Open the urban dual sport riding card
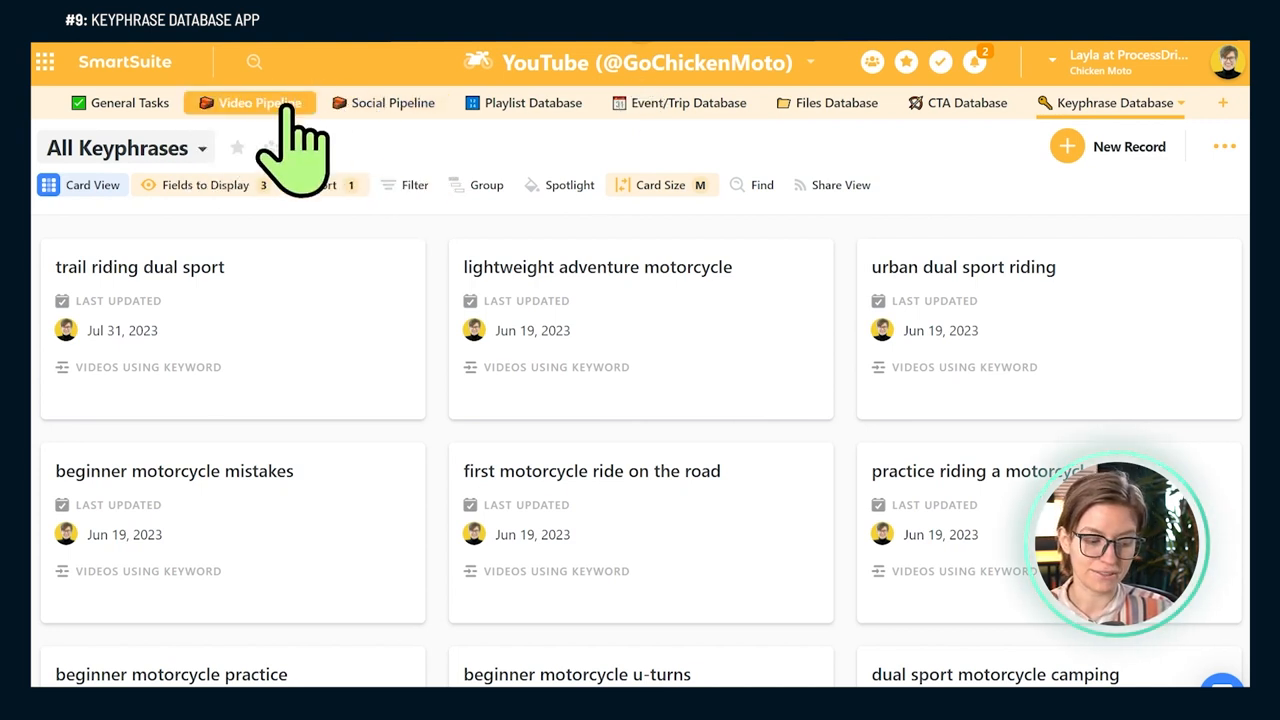1280x720 pixels. (1049, 328)
